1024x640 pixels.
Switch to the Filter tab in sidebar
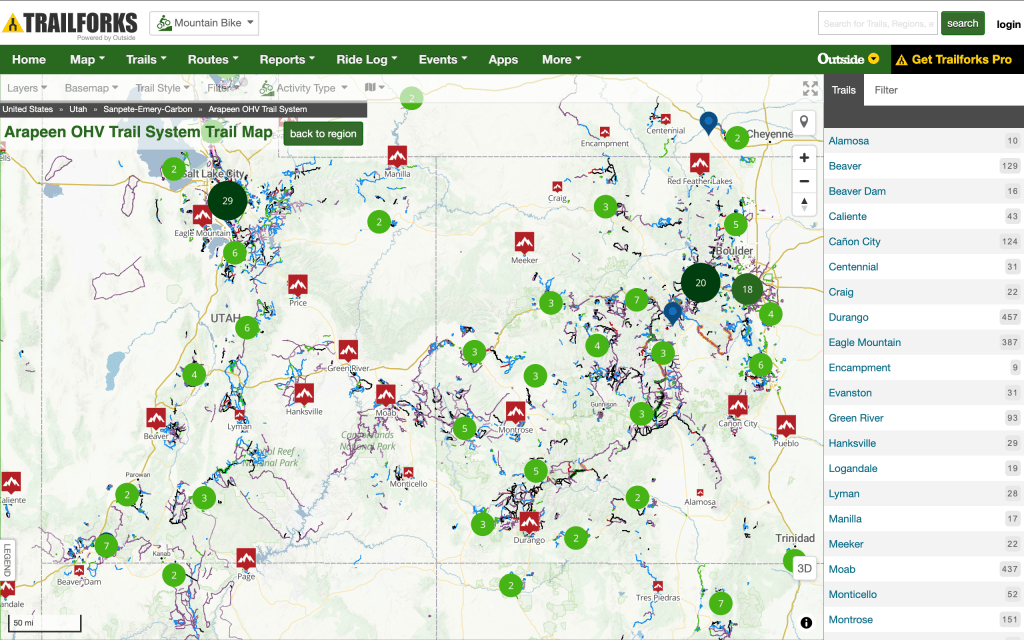pyautogui.click(x=886, y=90)
